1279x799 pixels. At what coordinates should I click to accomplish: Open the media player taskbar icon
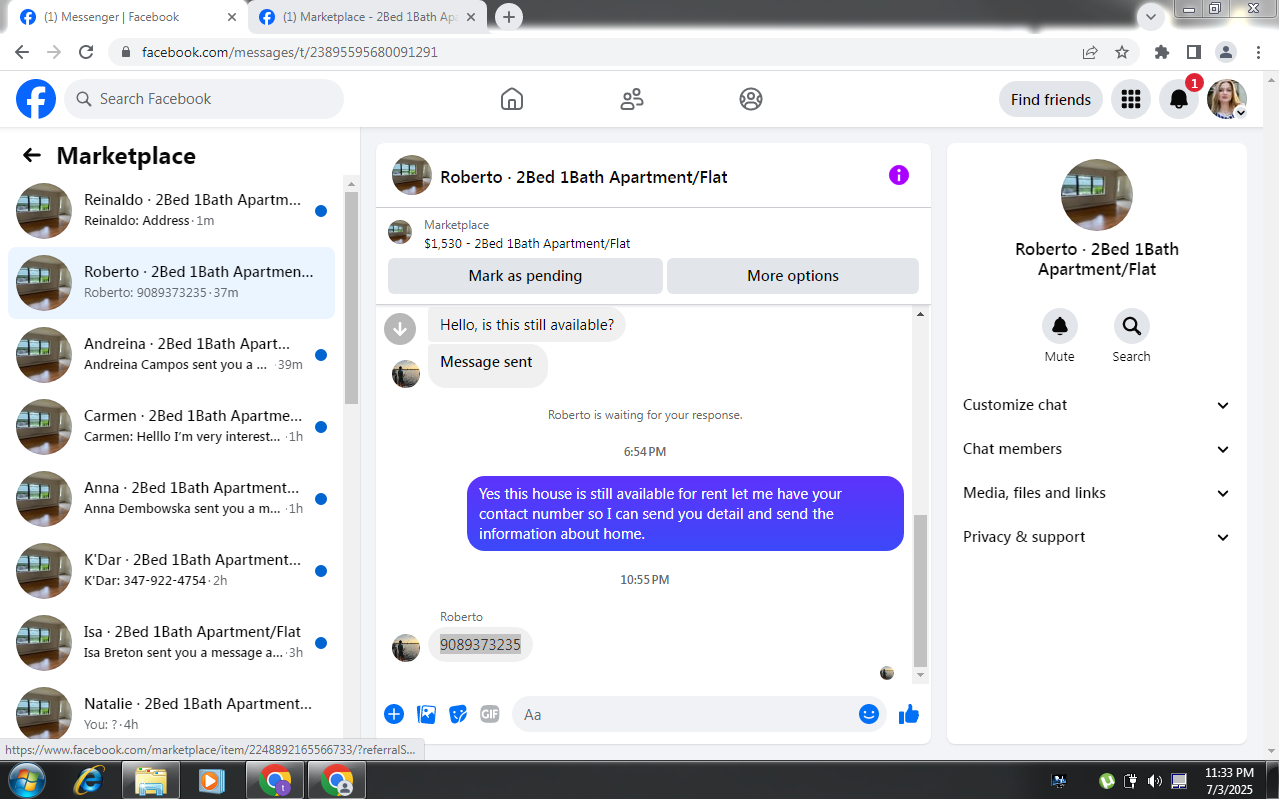coord(211,780)
